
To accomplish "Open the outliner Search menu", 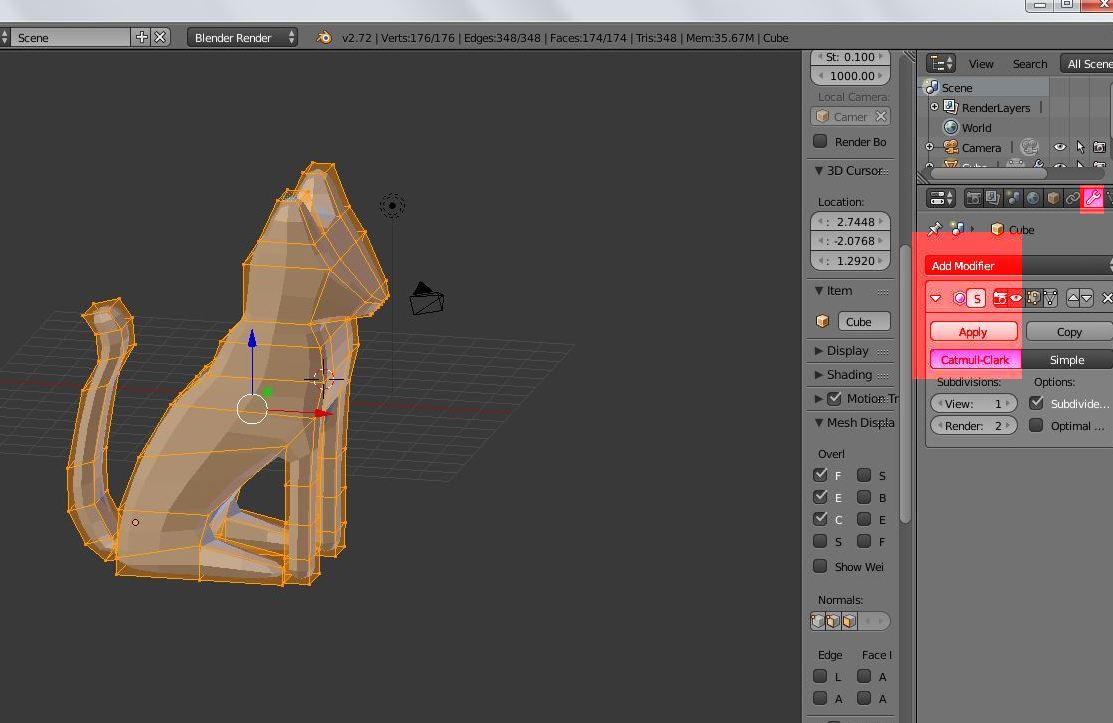I will (1029, 63).
